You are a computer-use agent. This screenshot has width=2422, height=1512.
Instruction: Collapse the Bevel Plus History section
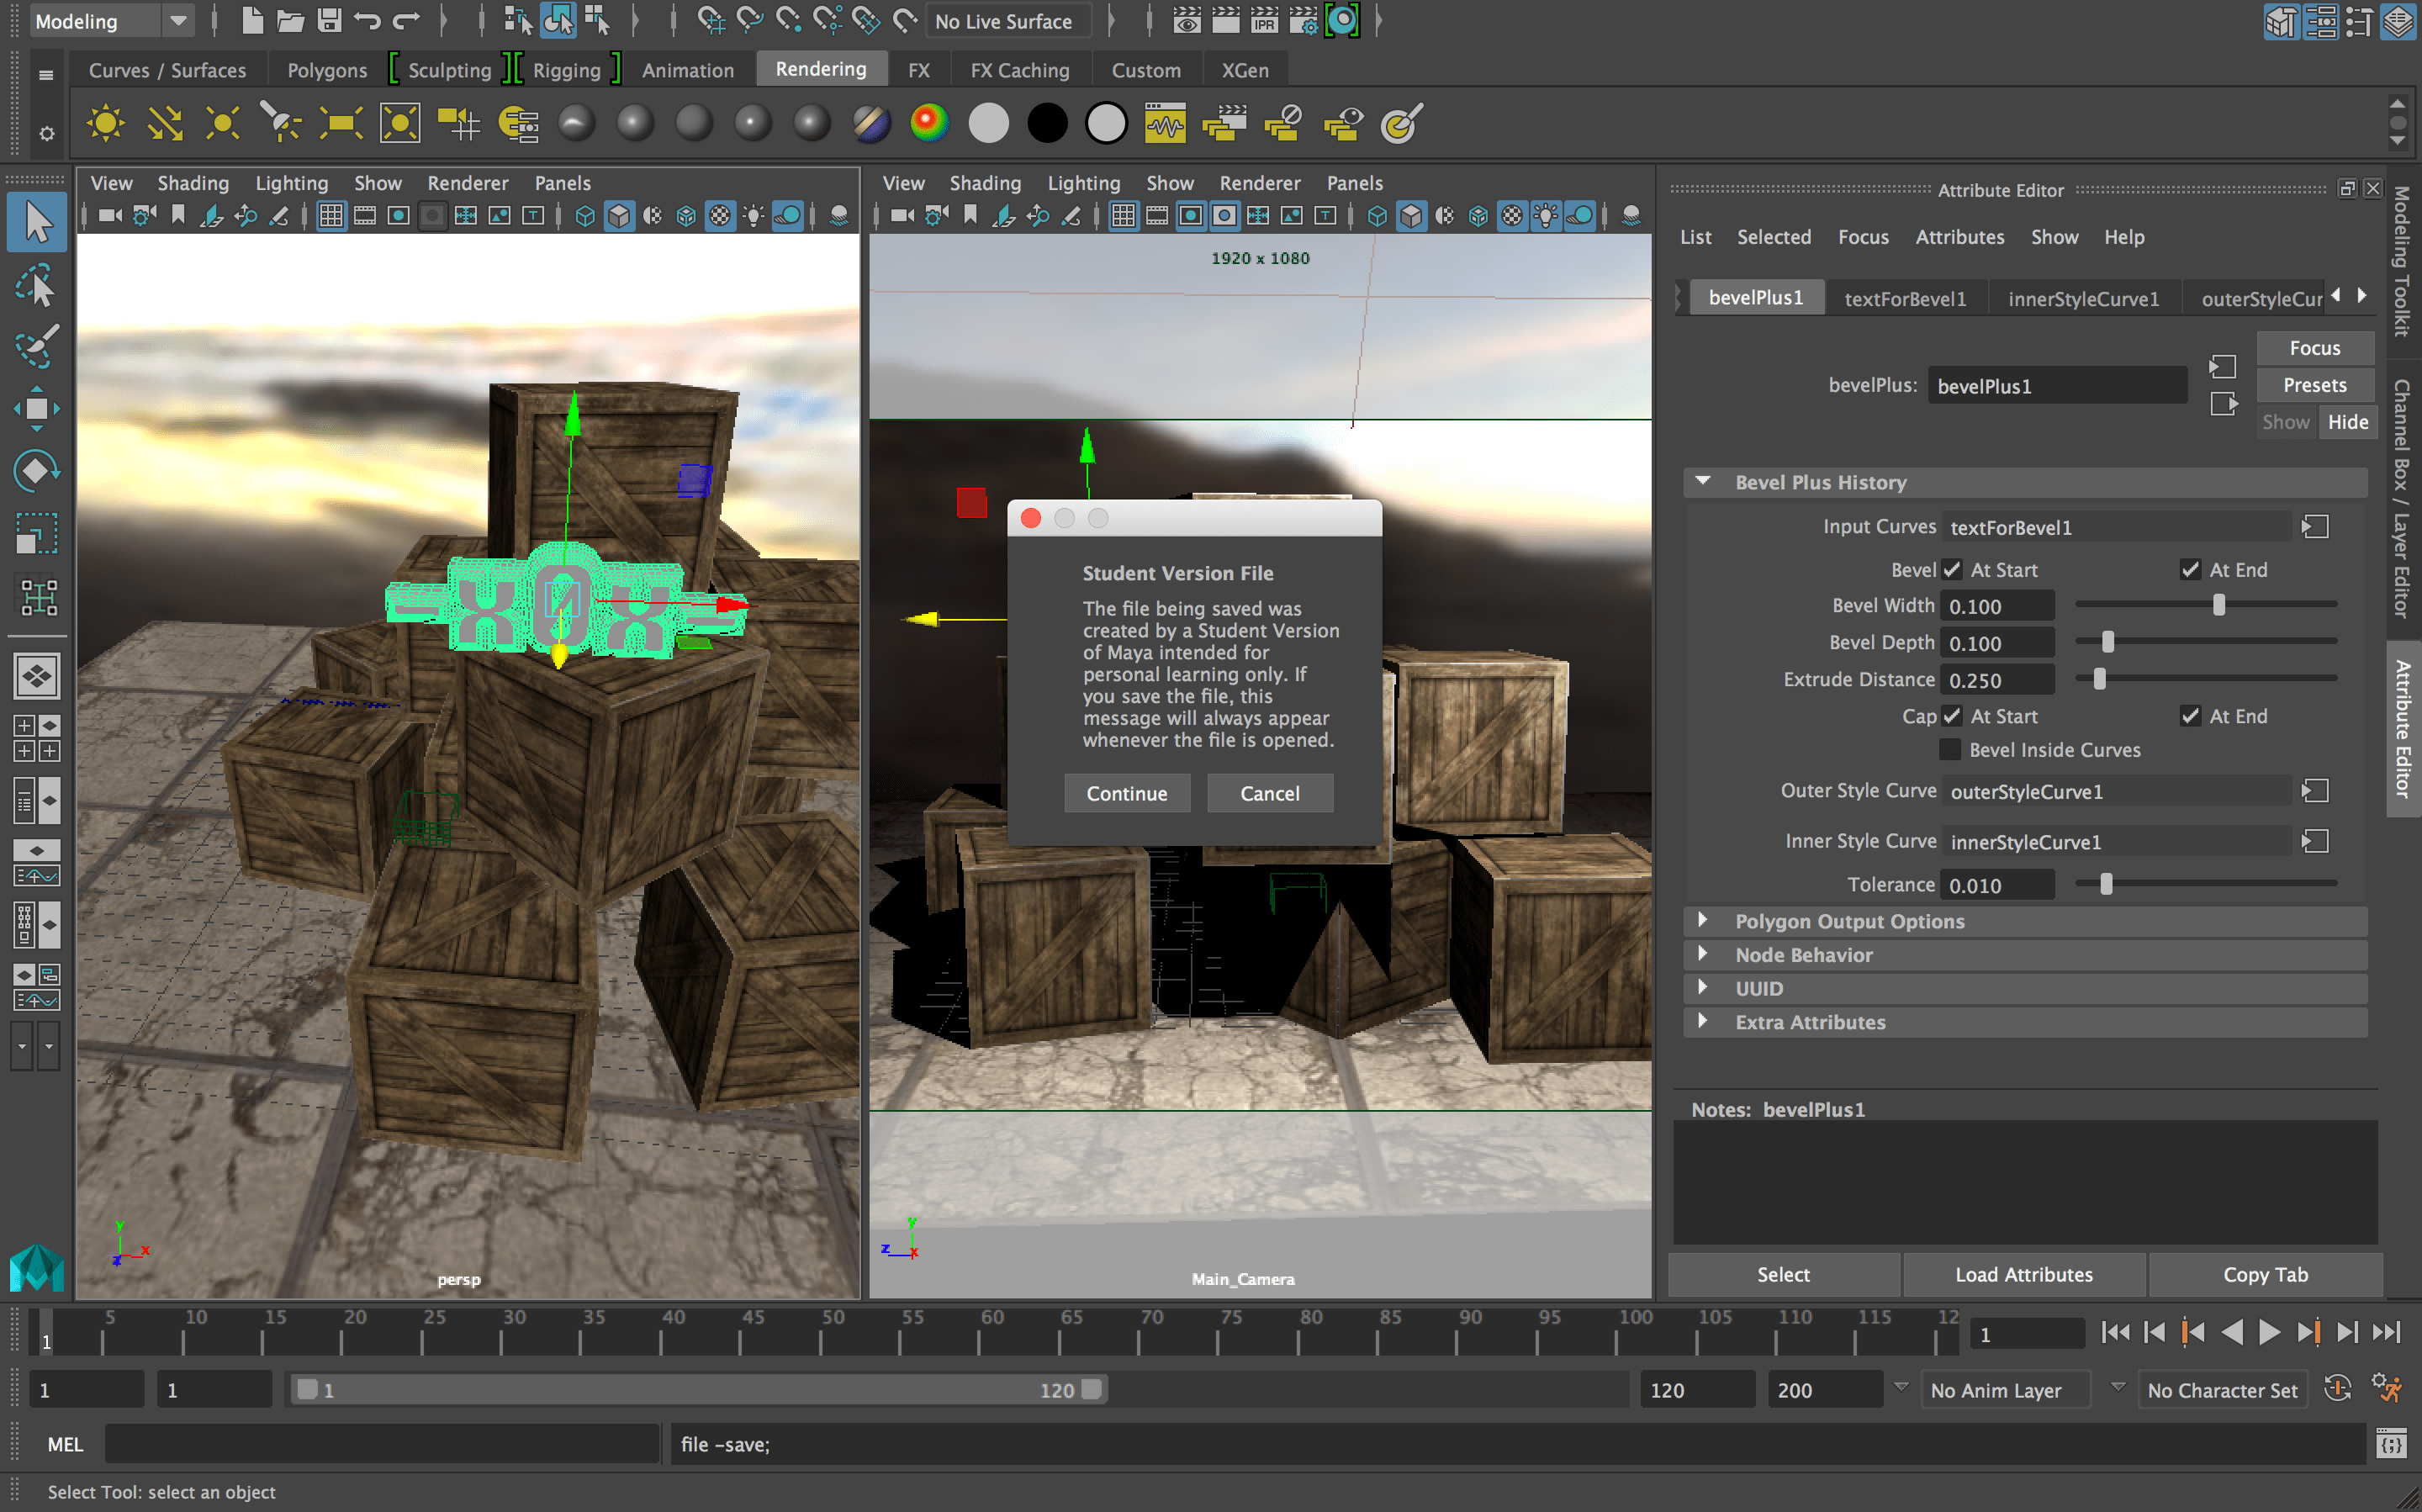point(1703,482)
